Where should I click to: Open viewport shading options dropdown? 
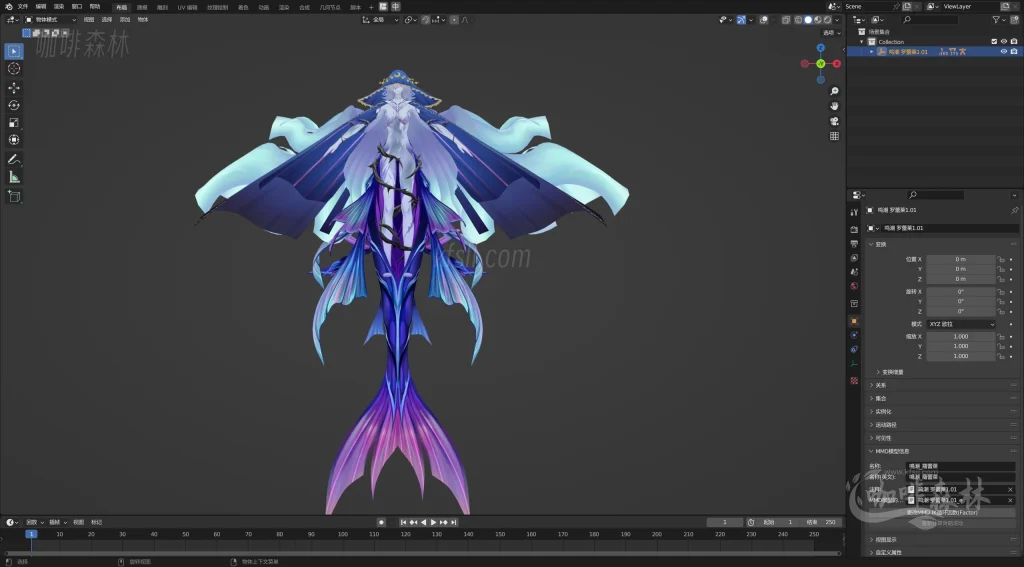click(837, 20)
